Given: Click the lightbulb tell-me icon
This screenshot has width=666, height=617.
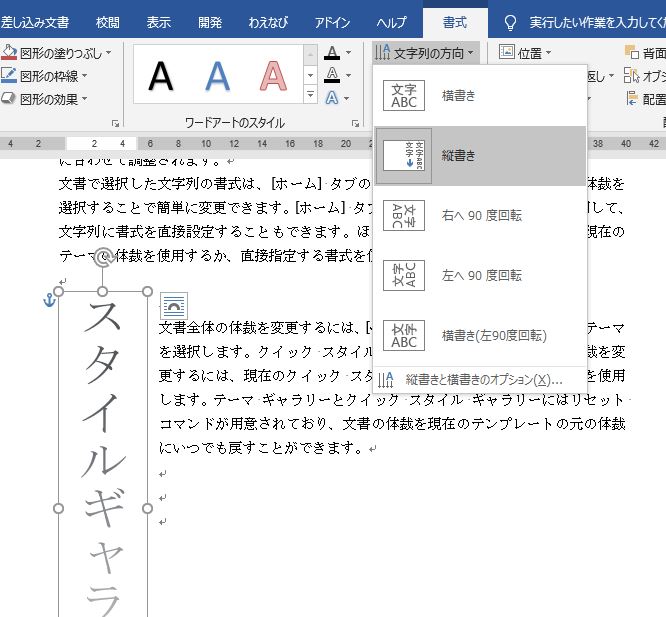Looking at the screenshot, I should click(x=510, y=23).
